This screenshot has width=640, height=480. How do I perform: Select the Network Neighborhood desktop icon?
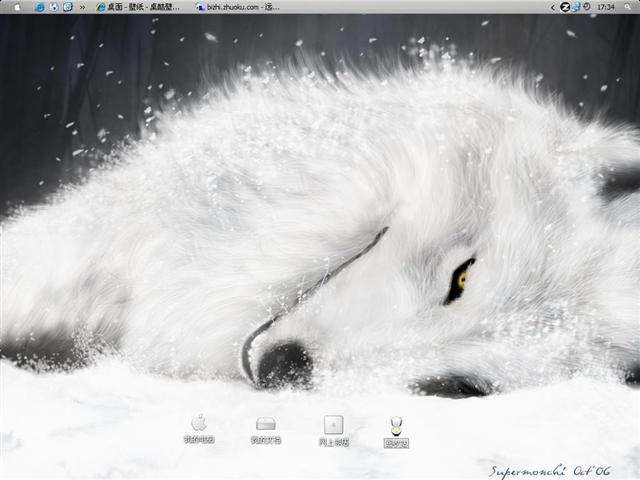(333, 424)
